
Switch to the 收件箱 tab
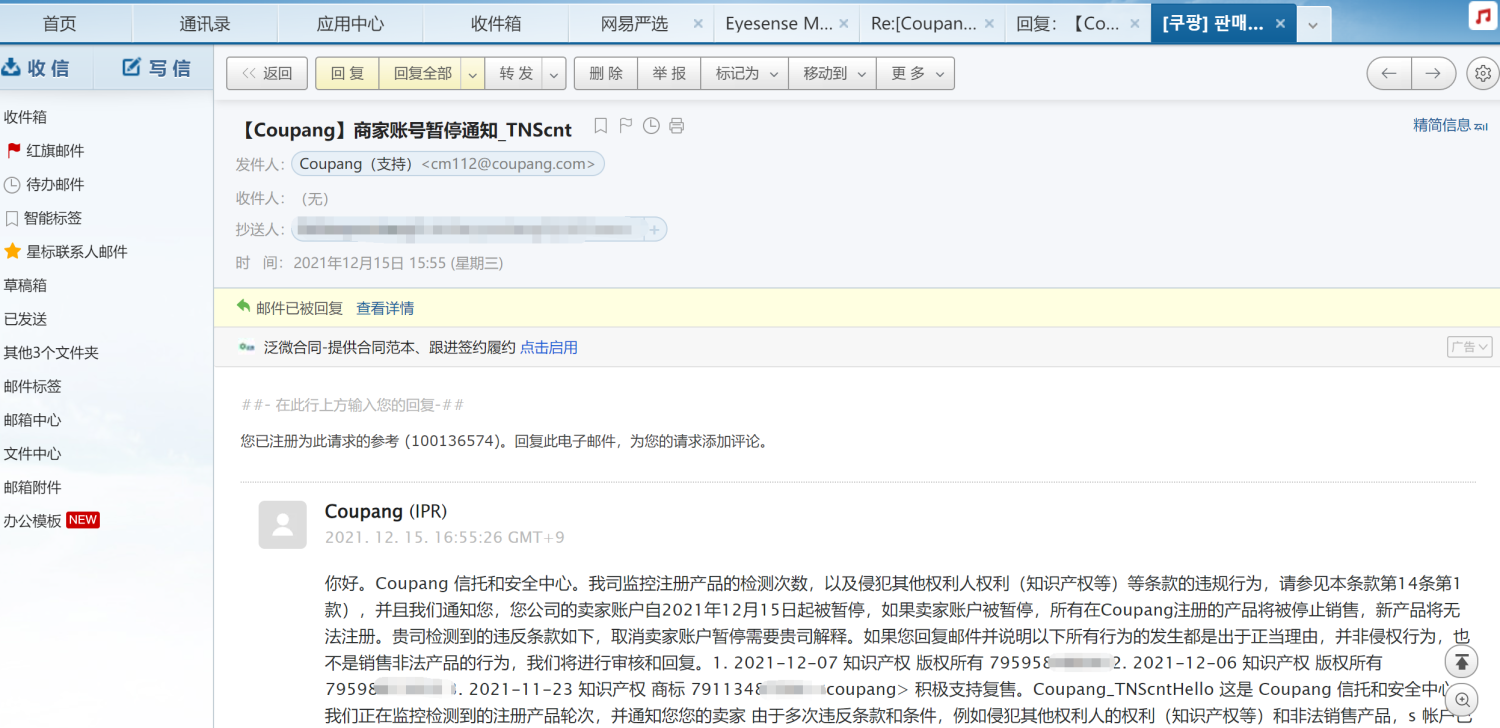495,22
